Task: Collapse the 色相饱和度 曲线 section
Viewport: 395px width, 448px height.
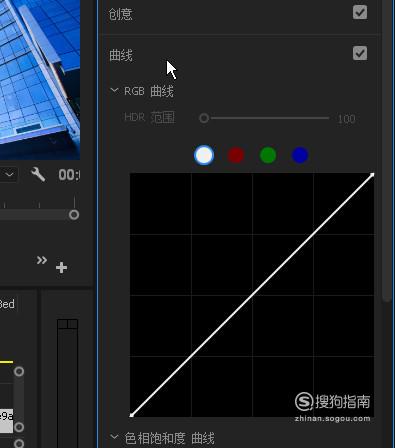Action: tap(114, 437)
